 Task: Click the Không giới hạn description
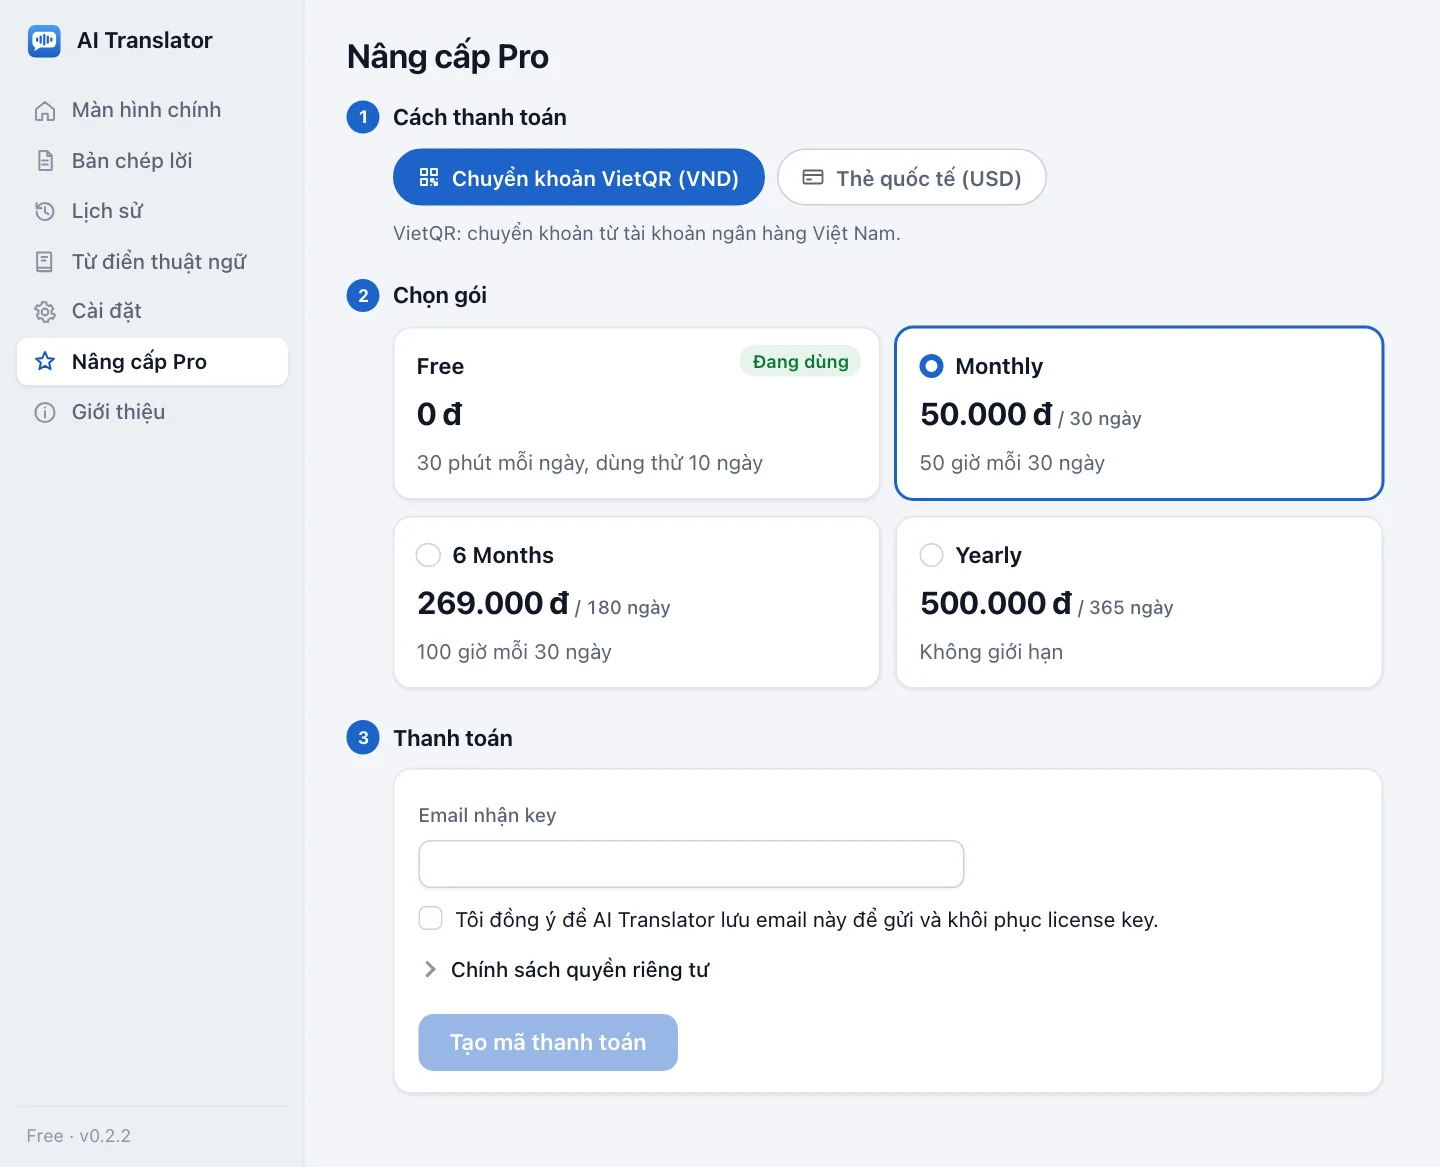(x=991, y=652)
